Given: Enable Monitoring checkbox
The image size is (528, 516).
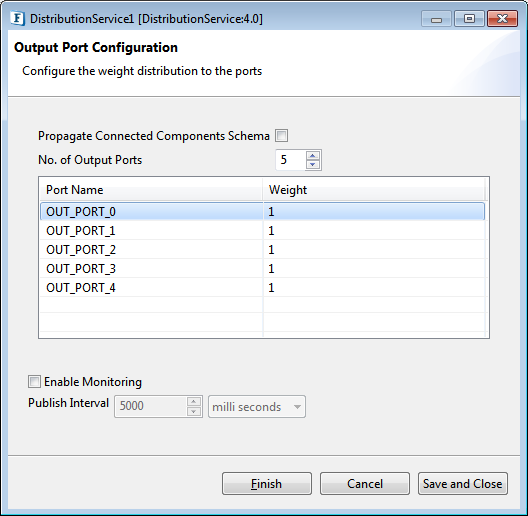Looking at the screenshot, I should [x=34, y=382].
